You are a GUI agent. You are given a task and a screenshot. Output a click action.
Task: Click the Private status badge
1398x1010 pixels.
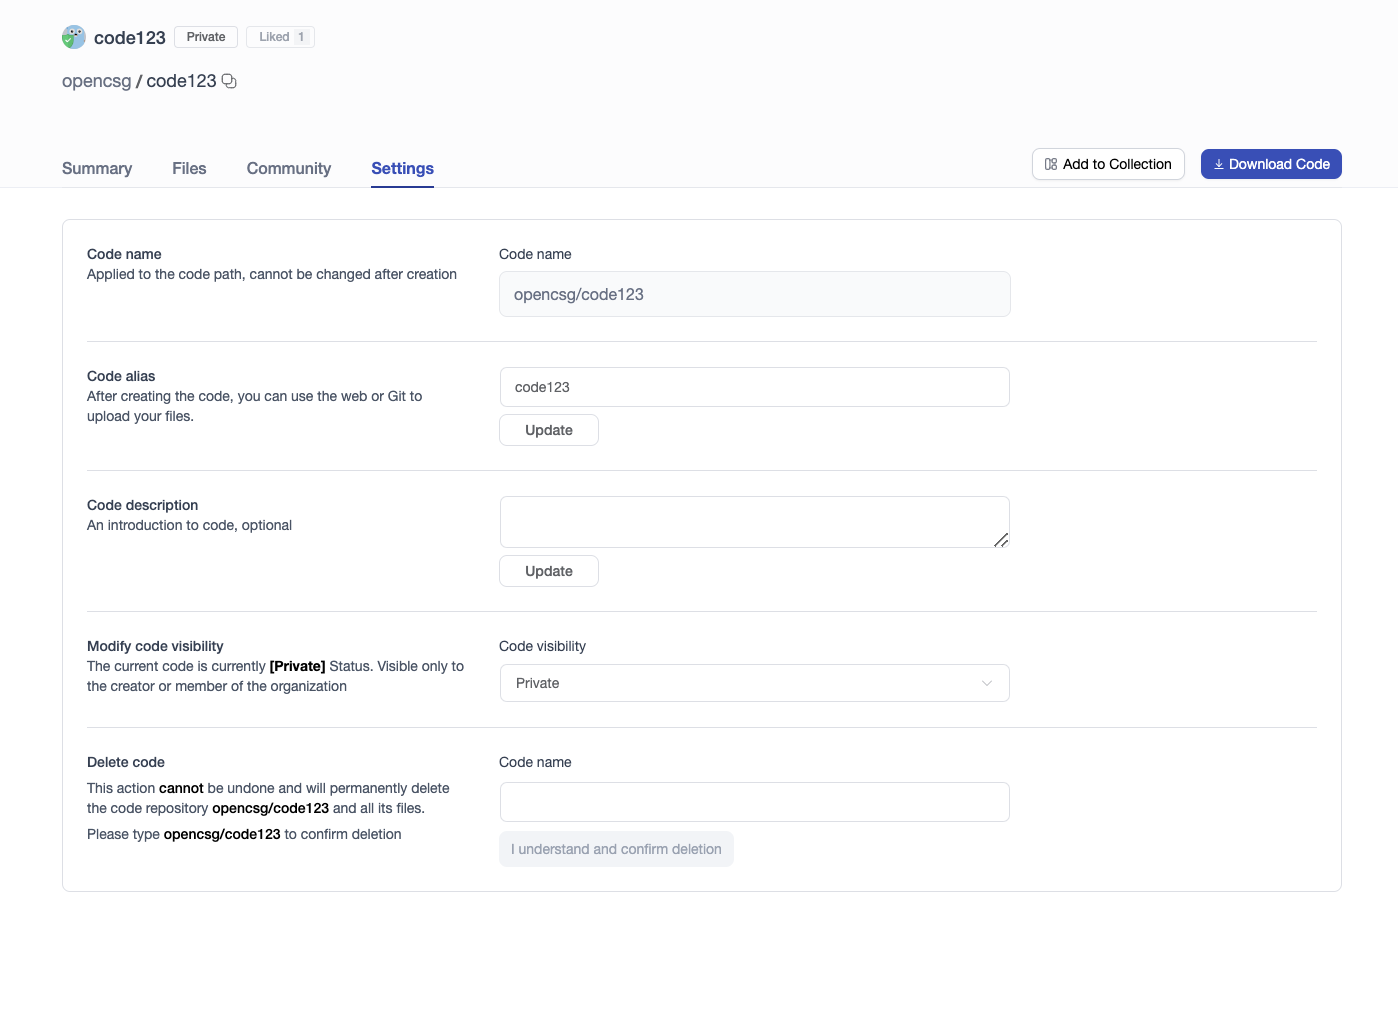205,36
